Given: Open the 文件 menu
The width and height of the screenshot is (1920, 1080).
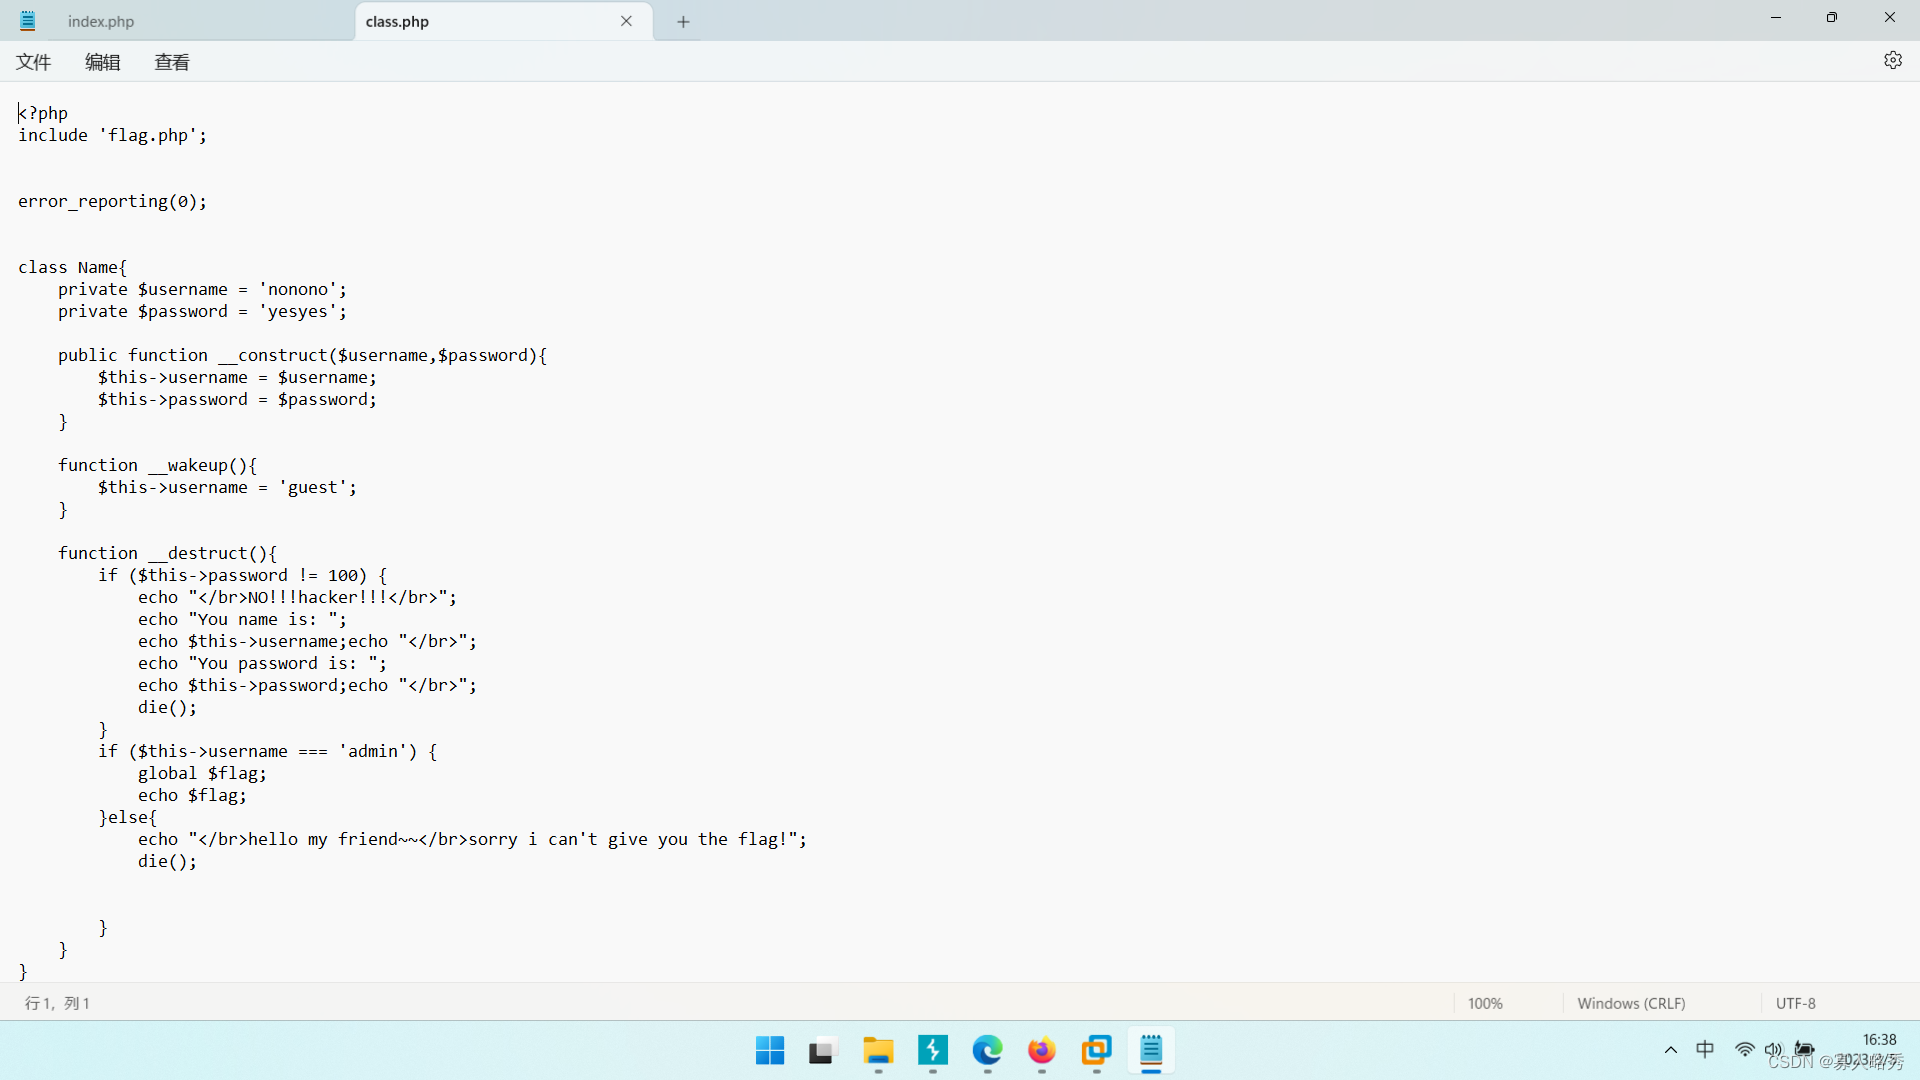Looking at the screenshot, I should pyautogui.click(x=33, y=62).
